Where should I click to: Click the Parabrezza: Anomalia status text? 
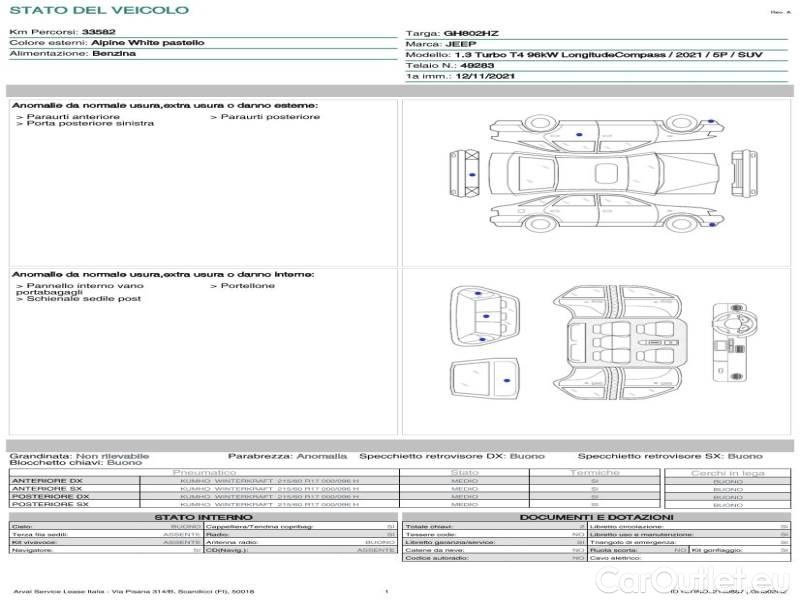pos(288,455)
